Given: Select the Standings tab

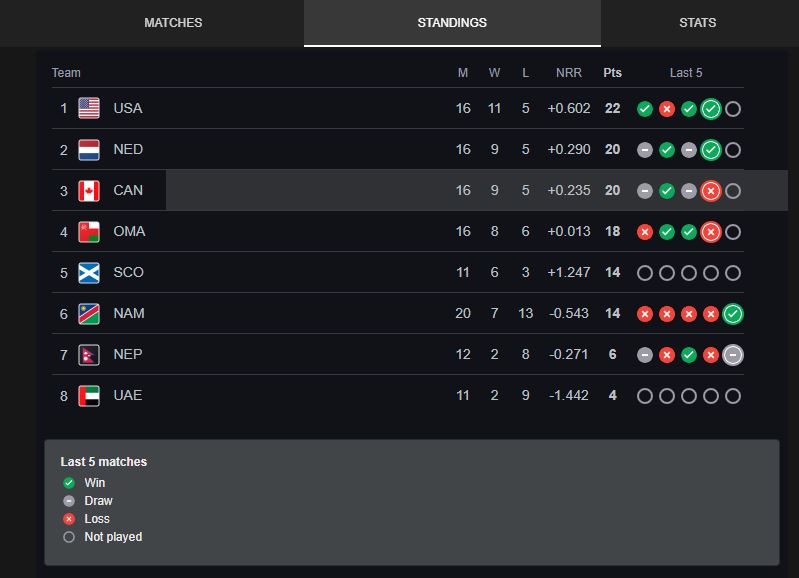Looking at the screenshot, I should (x=452, y=22).
